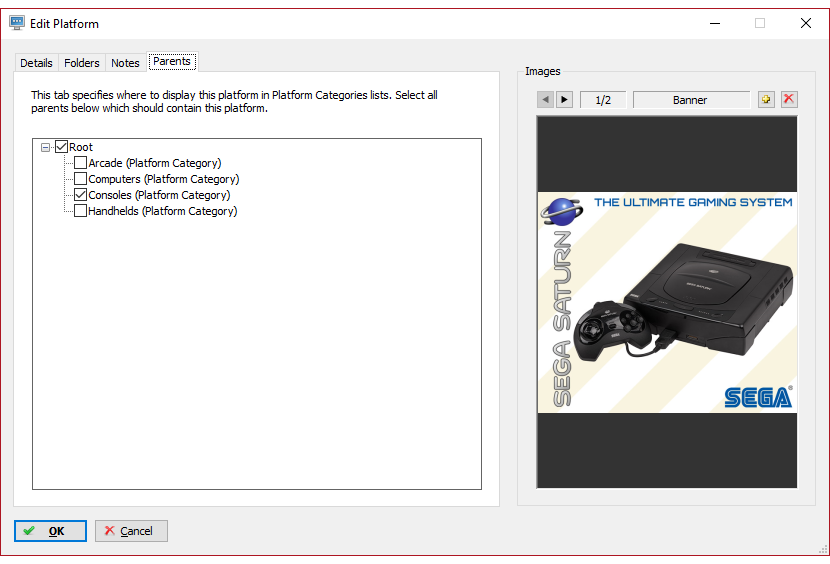Select the Arcade (Platform Category) label
The width and height of the screenshot is (830, 564).
[x=155, y=163]
